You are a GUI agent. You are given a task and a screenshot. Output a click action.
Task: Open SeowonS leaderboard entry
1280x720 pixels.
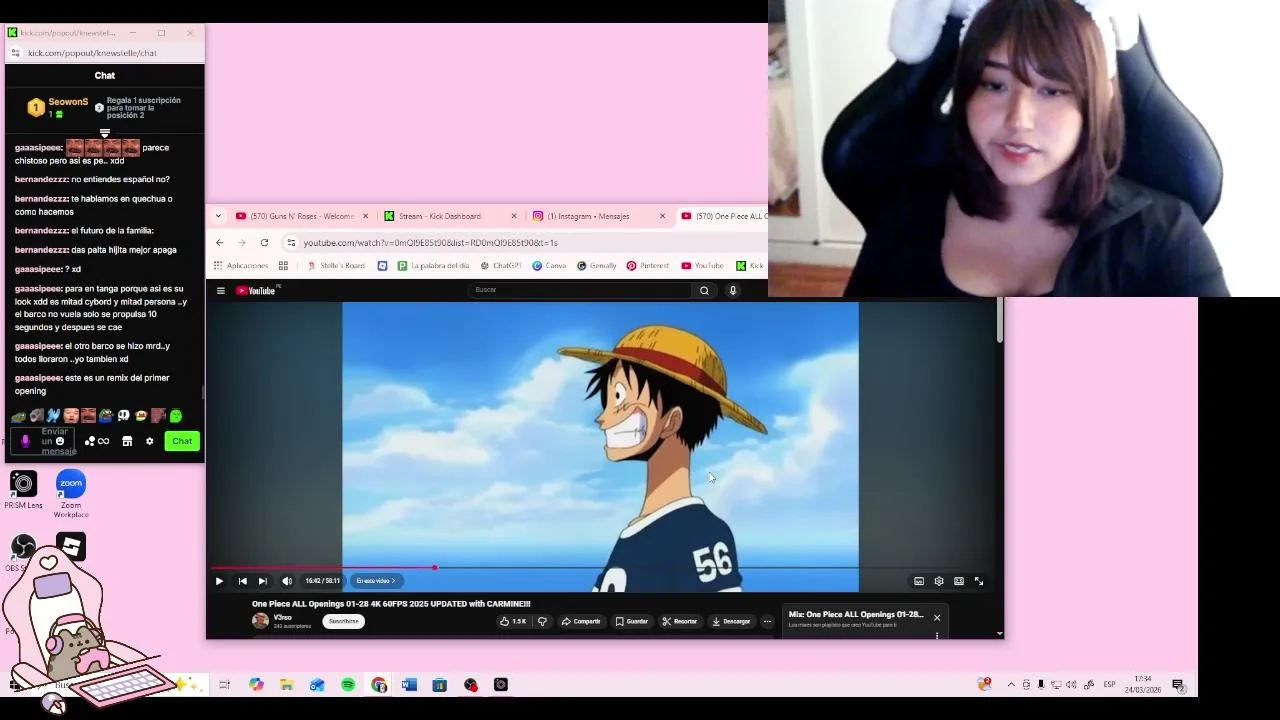[58, 107]
